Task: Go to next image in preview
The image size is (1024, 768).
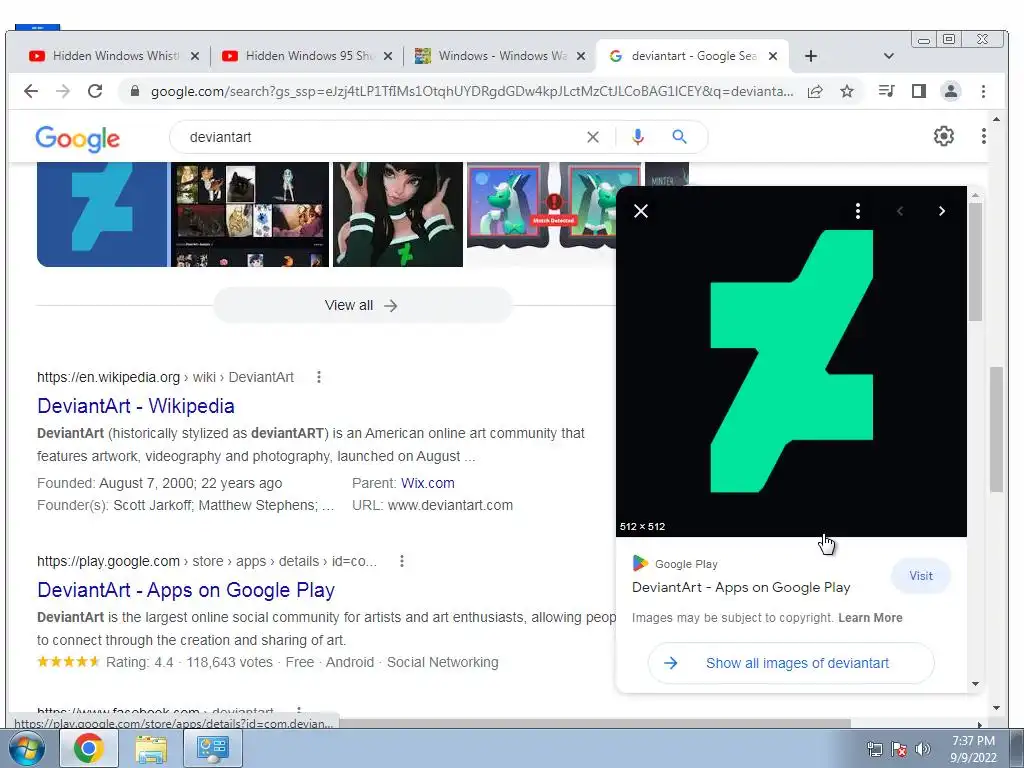Action: tap(941, 211)
